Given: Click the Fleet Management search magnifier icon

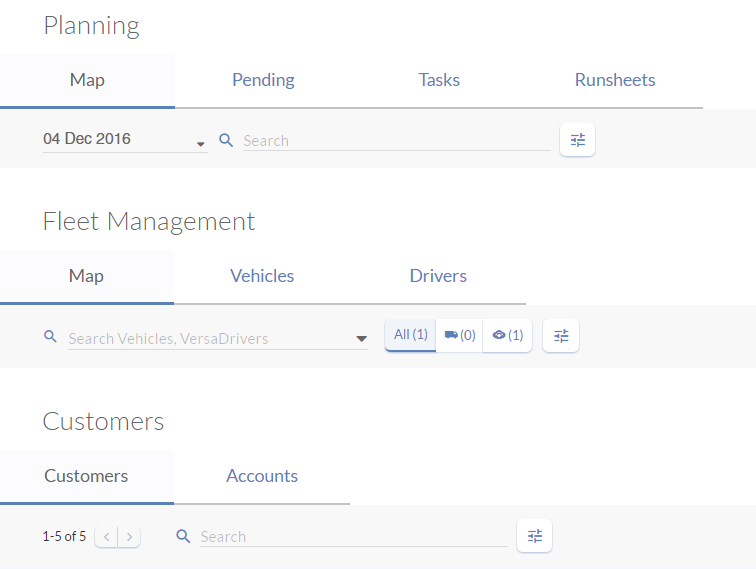Looking at the screenshot, I should click(x=51, y=337).
